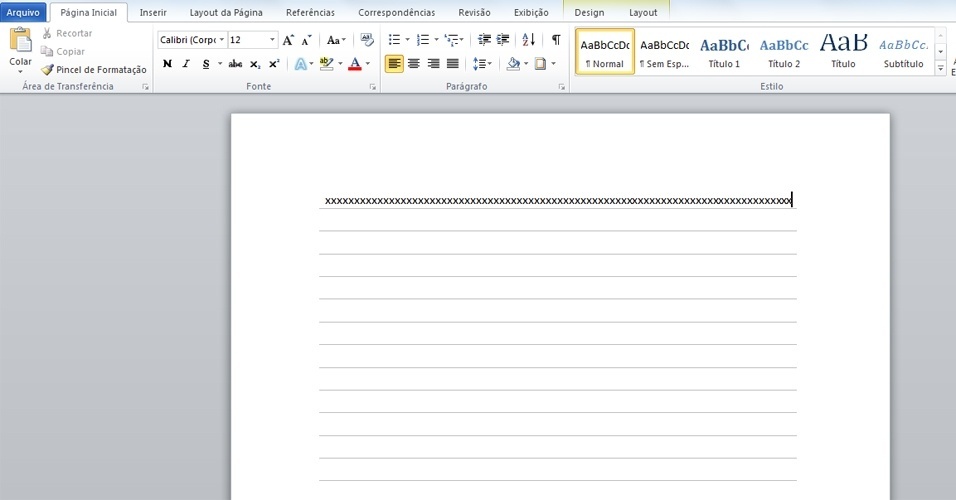Open the font name combo box
Viewport: 956px width, 500px height.
point(192,40)
